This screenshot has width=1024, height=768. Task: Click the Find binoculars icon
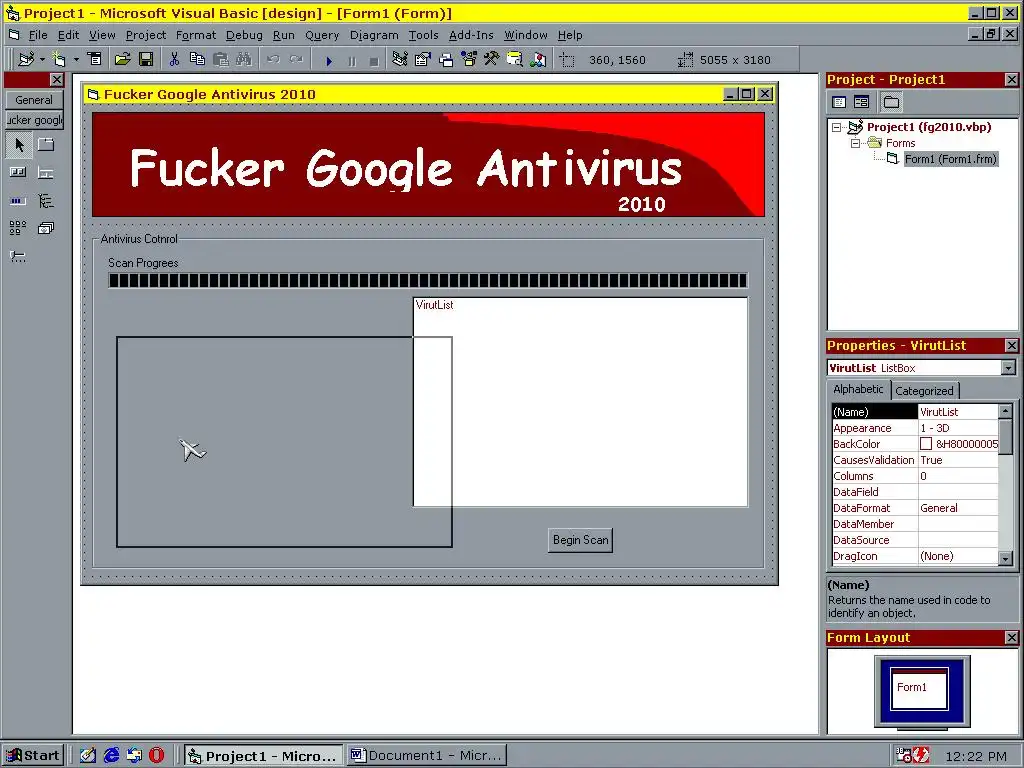[x=244, y=59]
